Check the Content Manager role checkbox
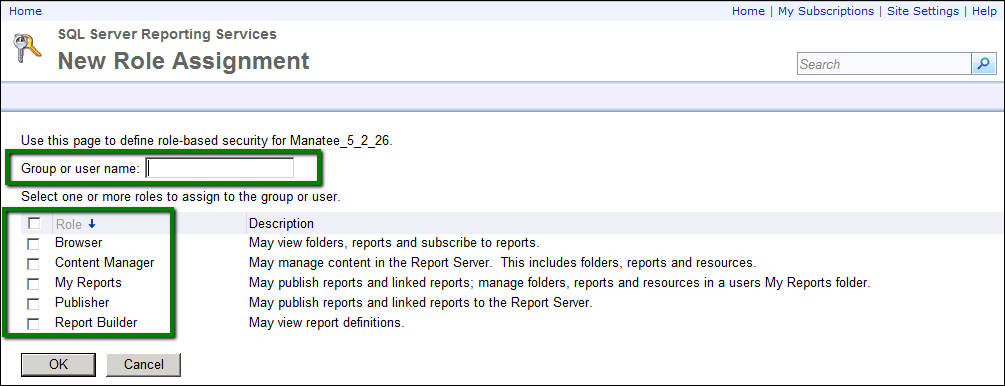 click(x=33, y=264)
